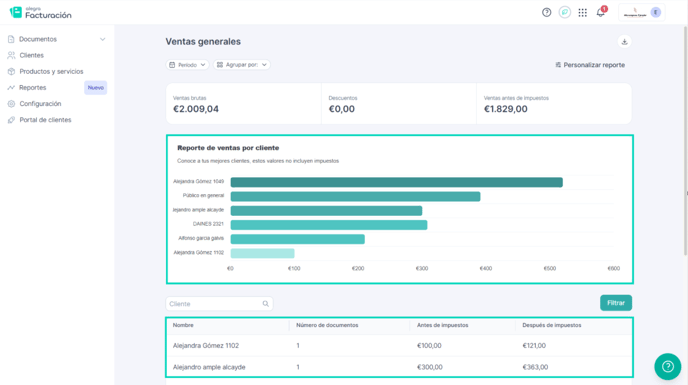Click the Filtrar button

(x=616, y=303)
